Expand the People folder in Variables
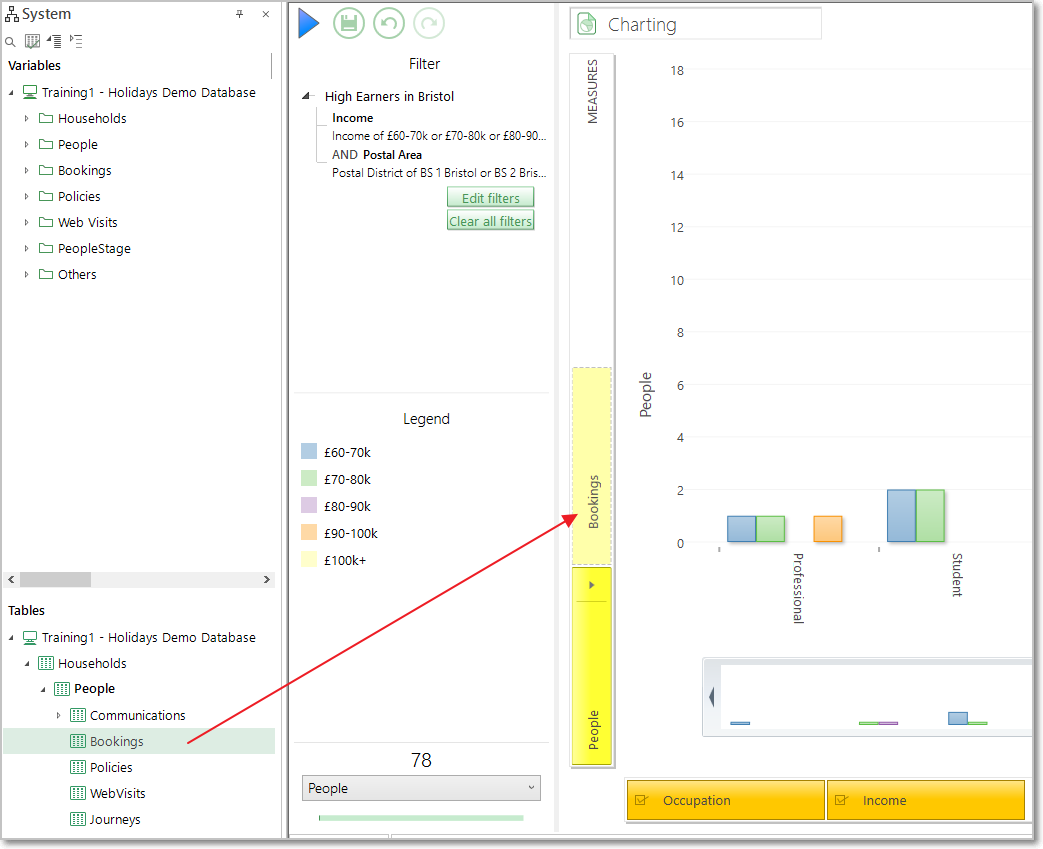This screenshot has height=849, width=1043. point(27,144)
